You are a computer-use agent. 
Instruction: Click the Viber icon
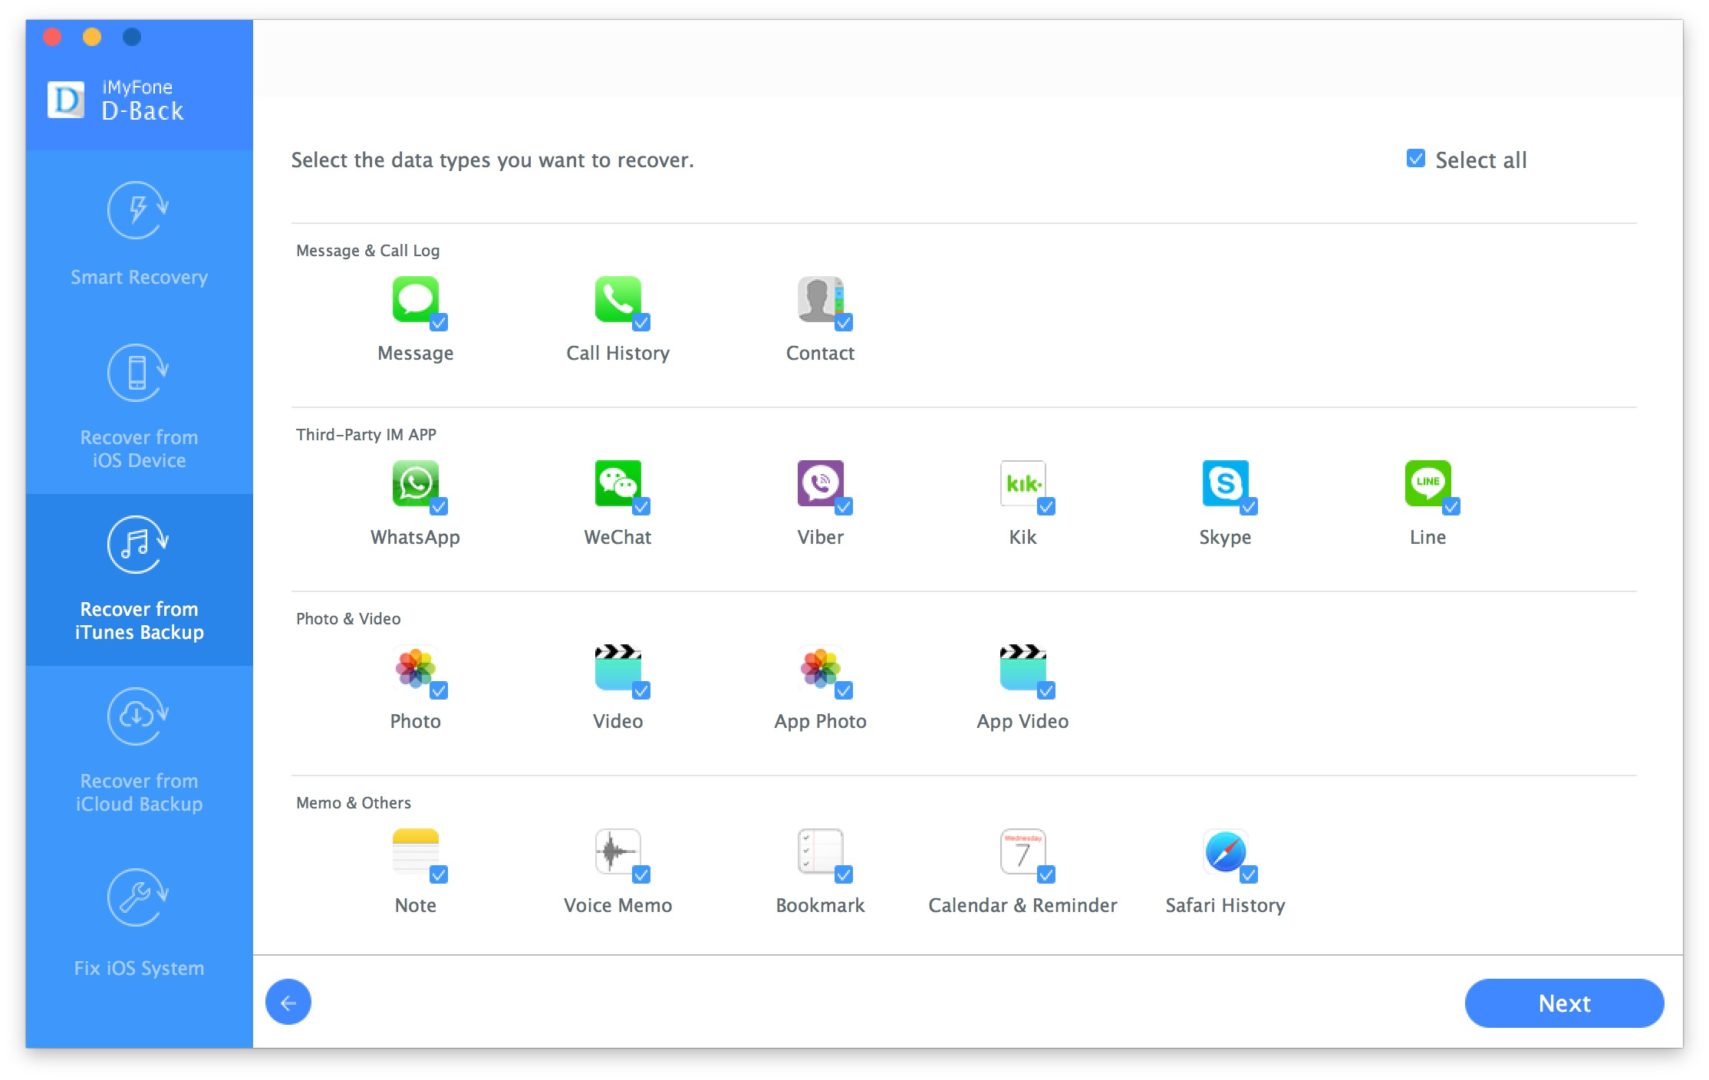(x=820, y=483)
